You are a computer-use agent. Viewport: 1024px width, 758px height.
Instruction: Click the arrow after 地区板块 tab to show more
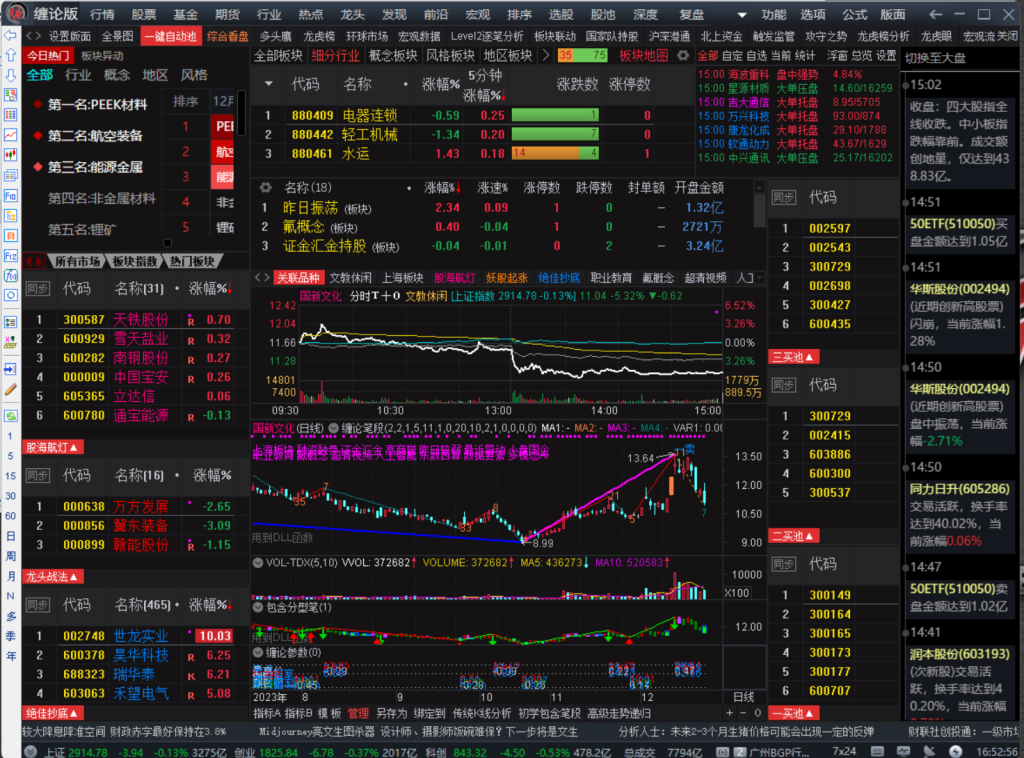pyautogui.click(x=546, y=55)
